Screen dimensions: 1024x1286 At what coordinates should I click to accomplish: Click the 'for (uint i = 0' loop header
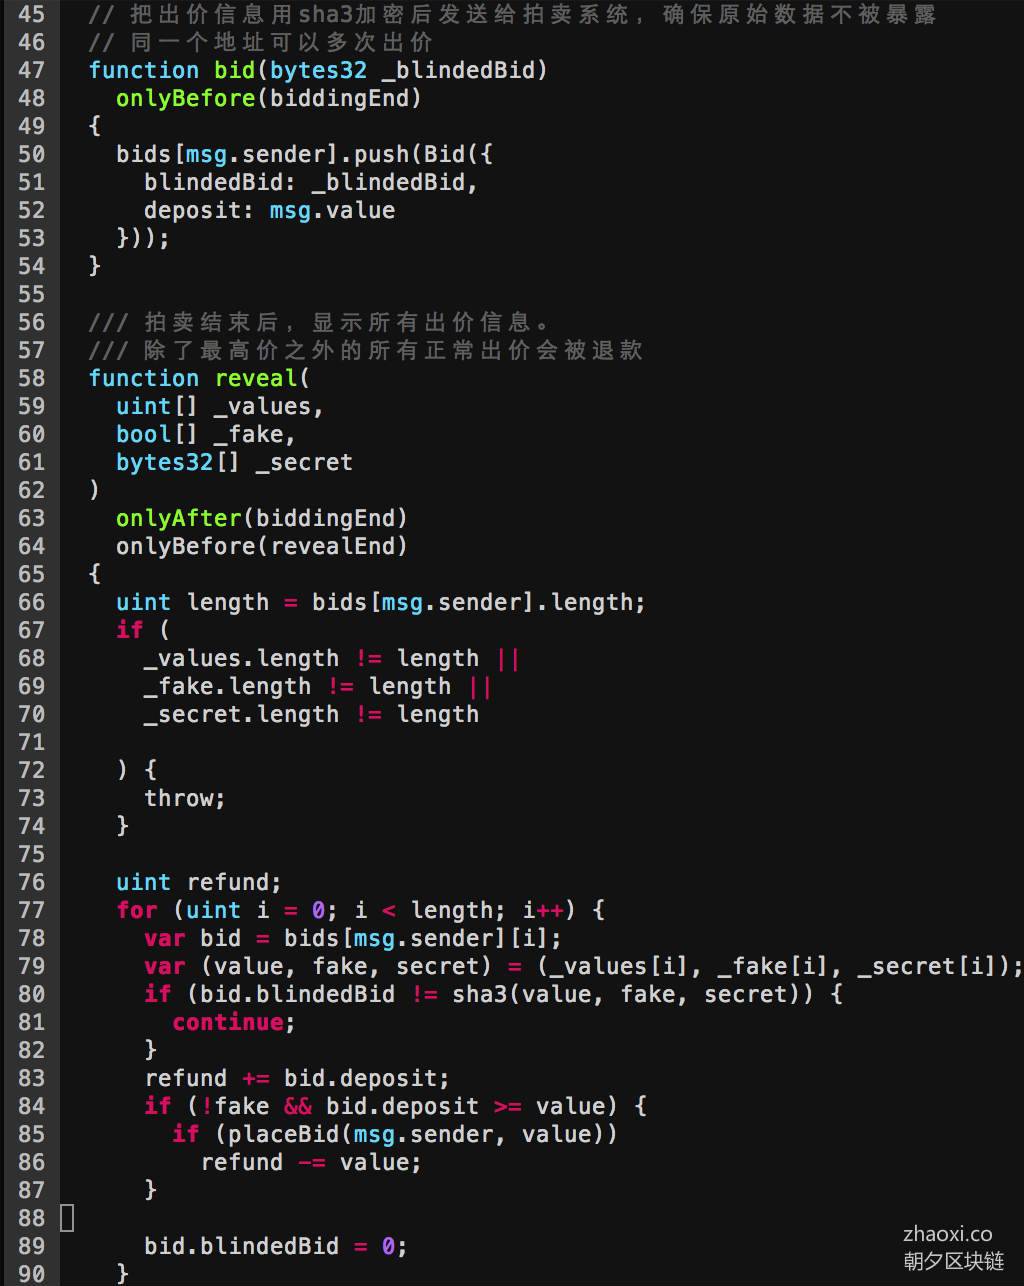[x=220, y=910]
